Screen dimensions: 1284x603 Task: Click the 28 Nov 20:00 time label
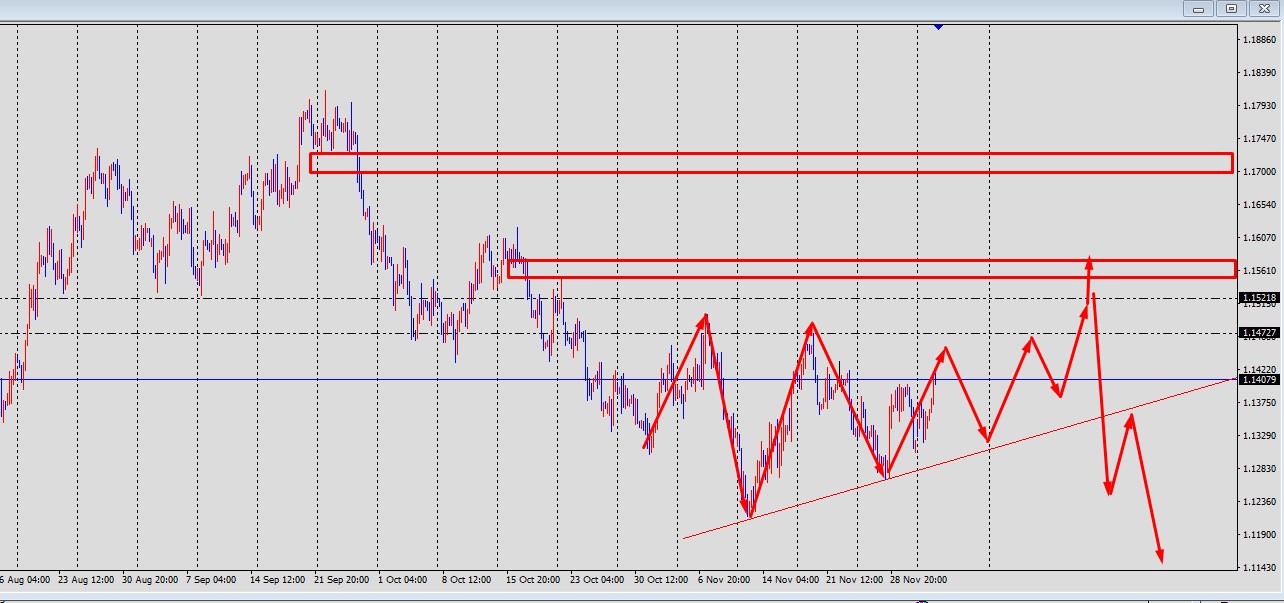coord(920,580)
